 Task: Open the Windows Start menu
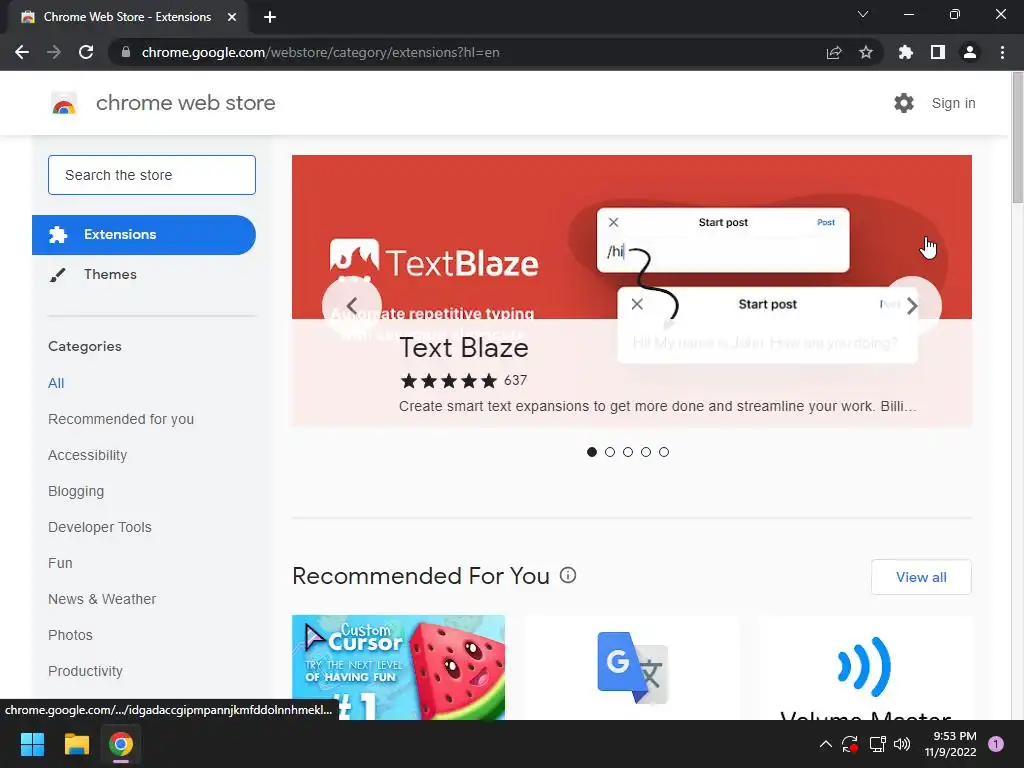point(32,744)
